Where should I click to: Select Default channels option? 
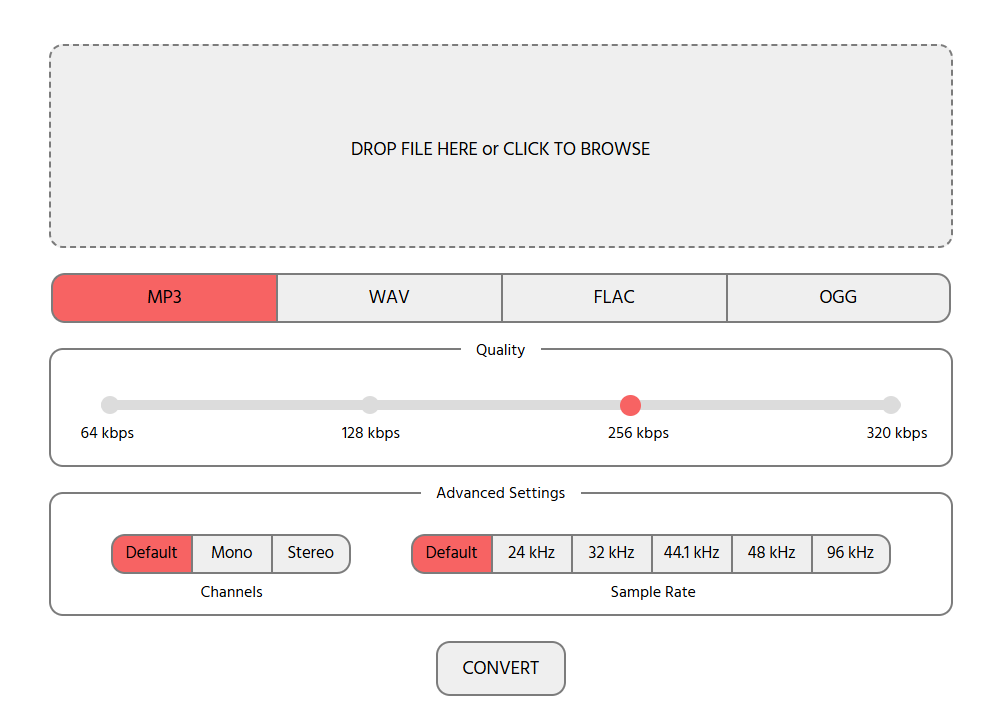pos(152,553)
